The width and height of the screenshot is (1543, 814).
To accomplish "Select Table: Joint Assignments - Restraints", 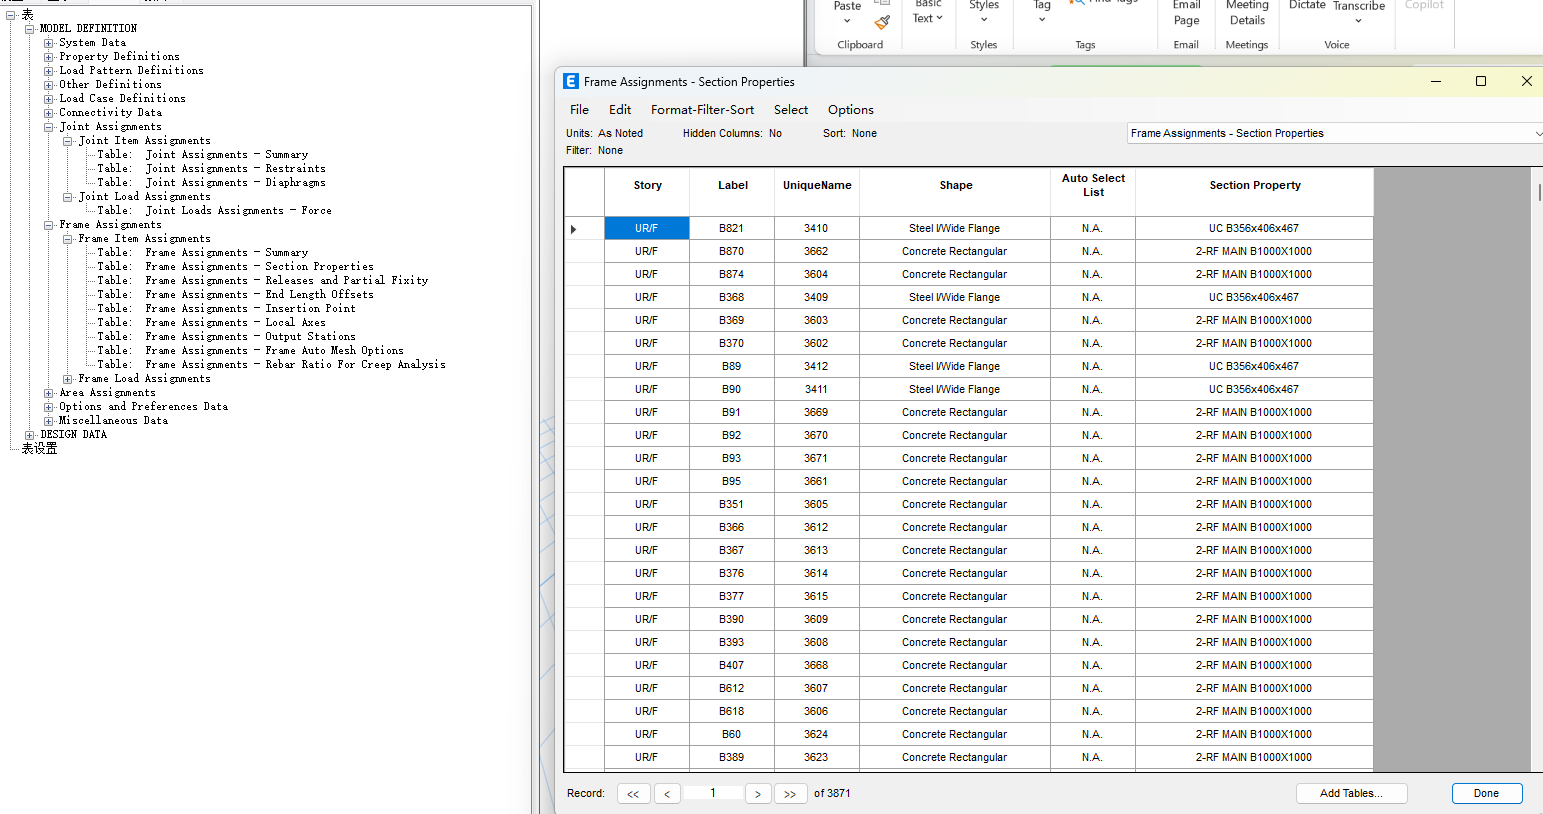I will (x=211, y=169).
